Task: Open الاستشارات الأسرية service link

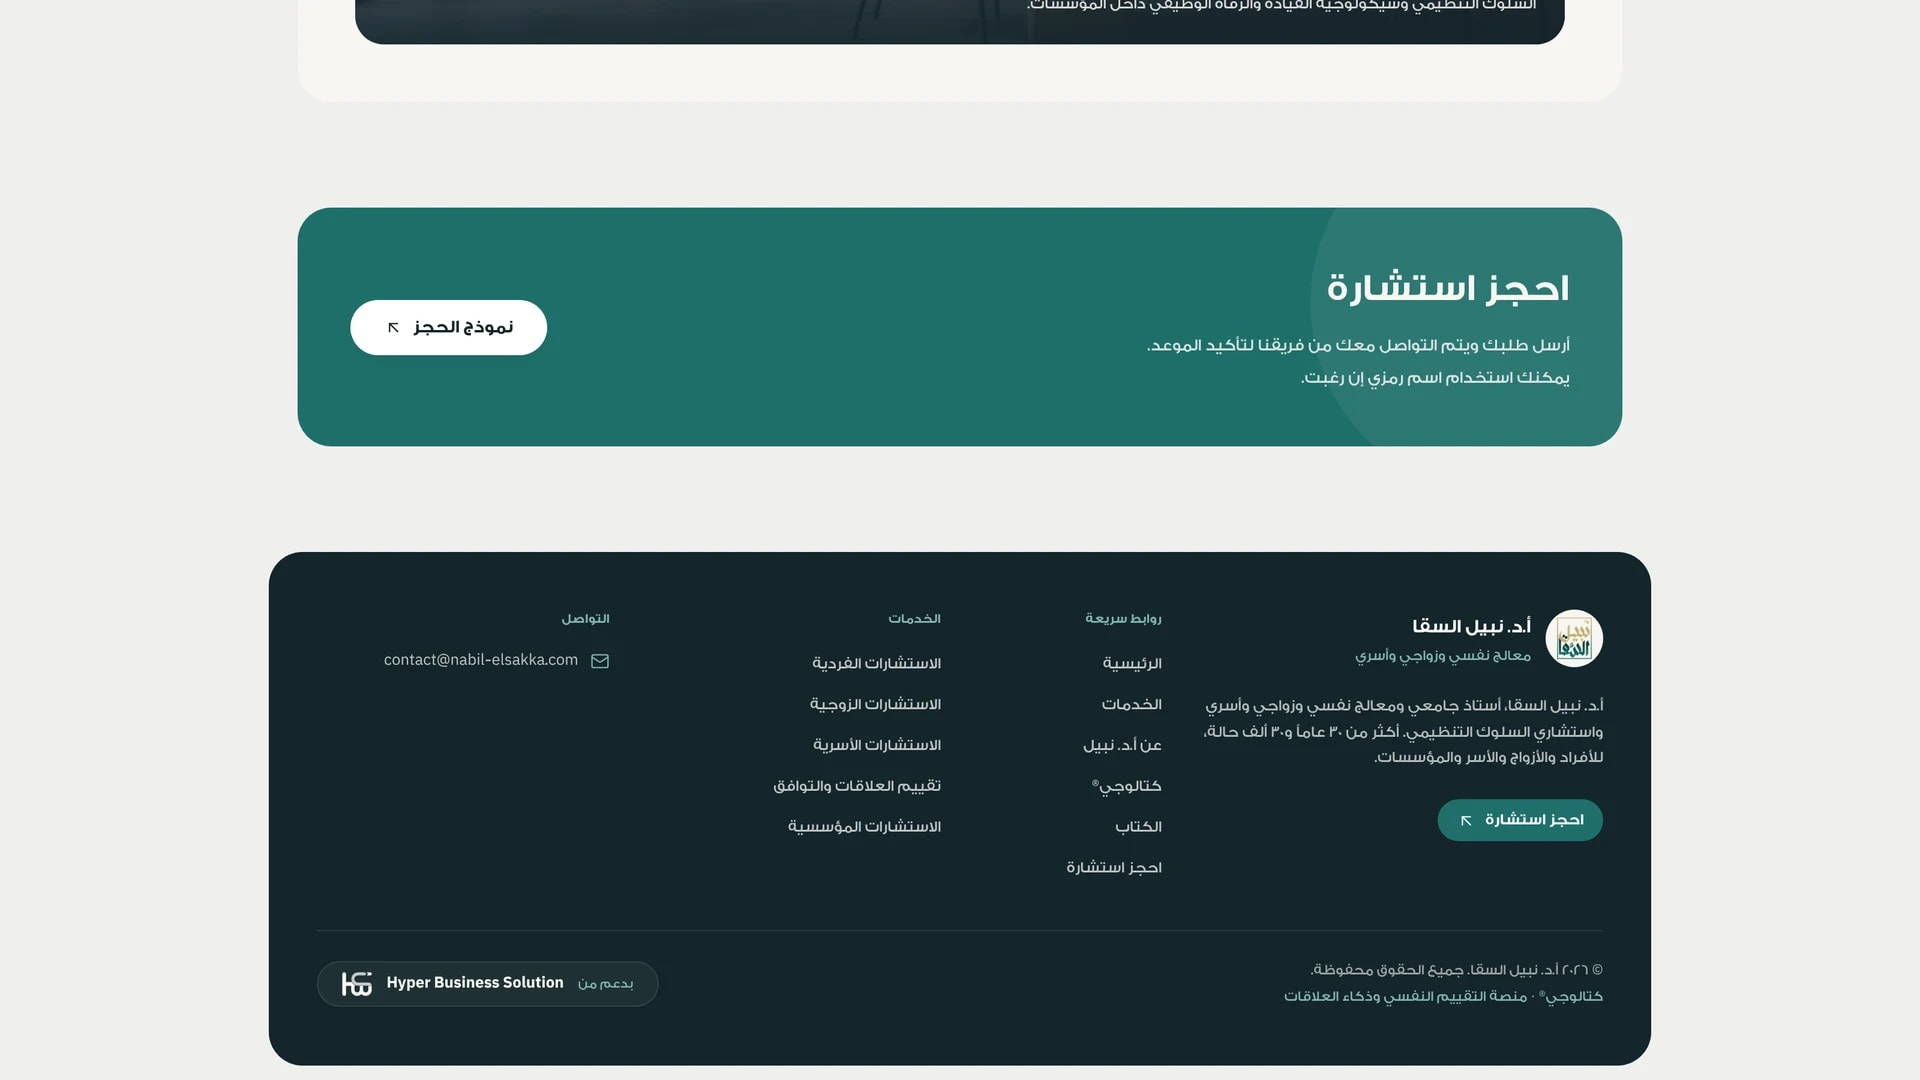Action: click(877, 746)
